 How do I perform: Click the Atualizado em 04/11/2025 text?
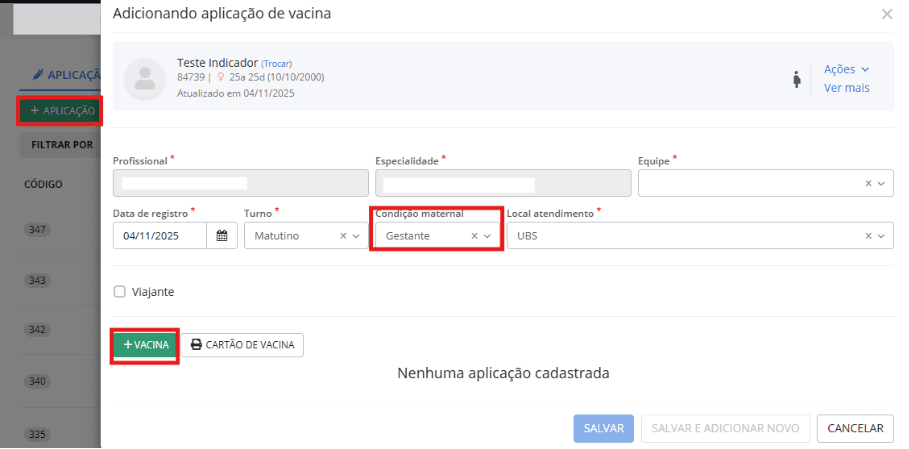pos(235,93)
